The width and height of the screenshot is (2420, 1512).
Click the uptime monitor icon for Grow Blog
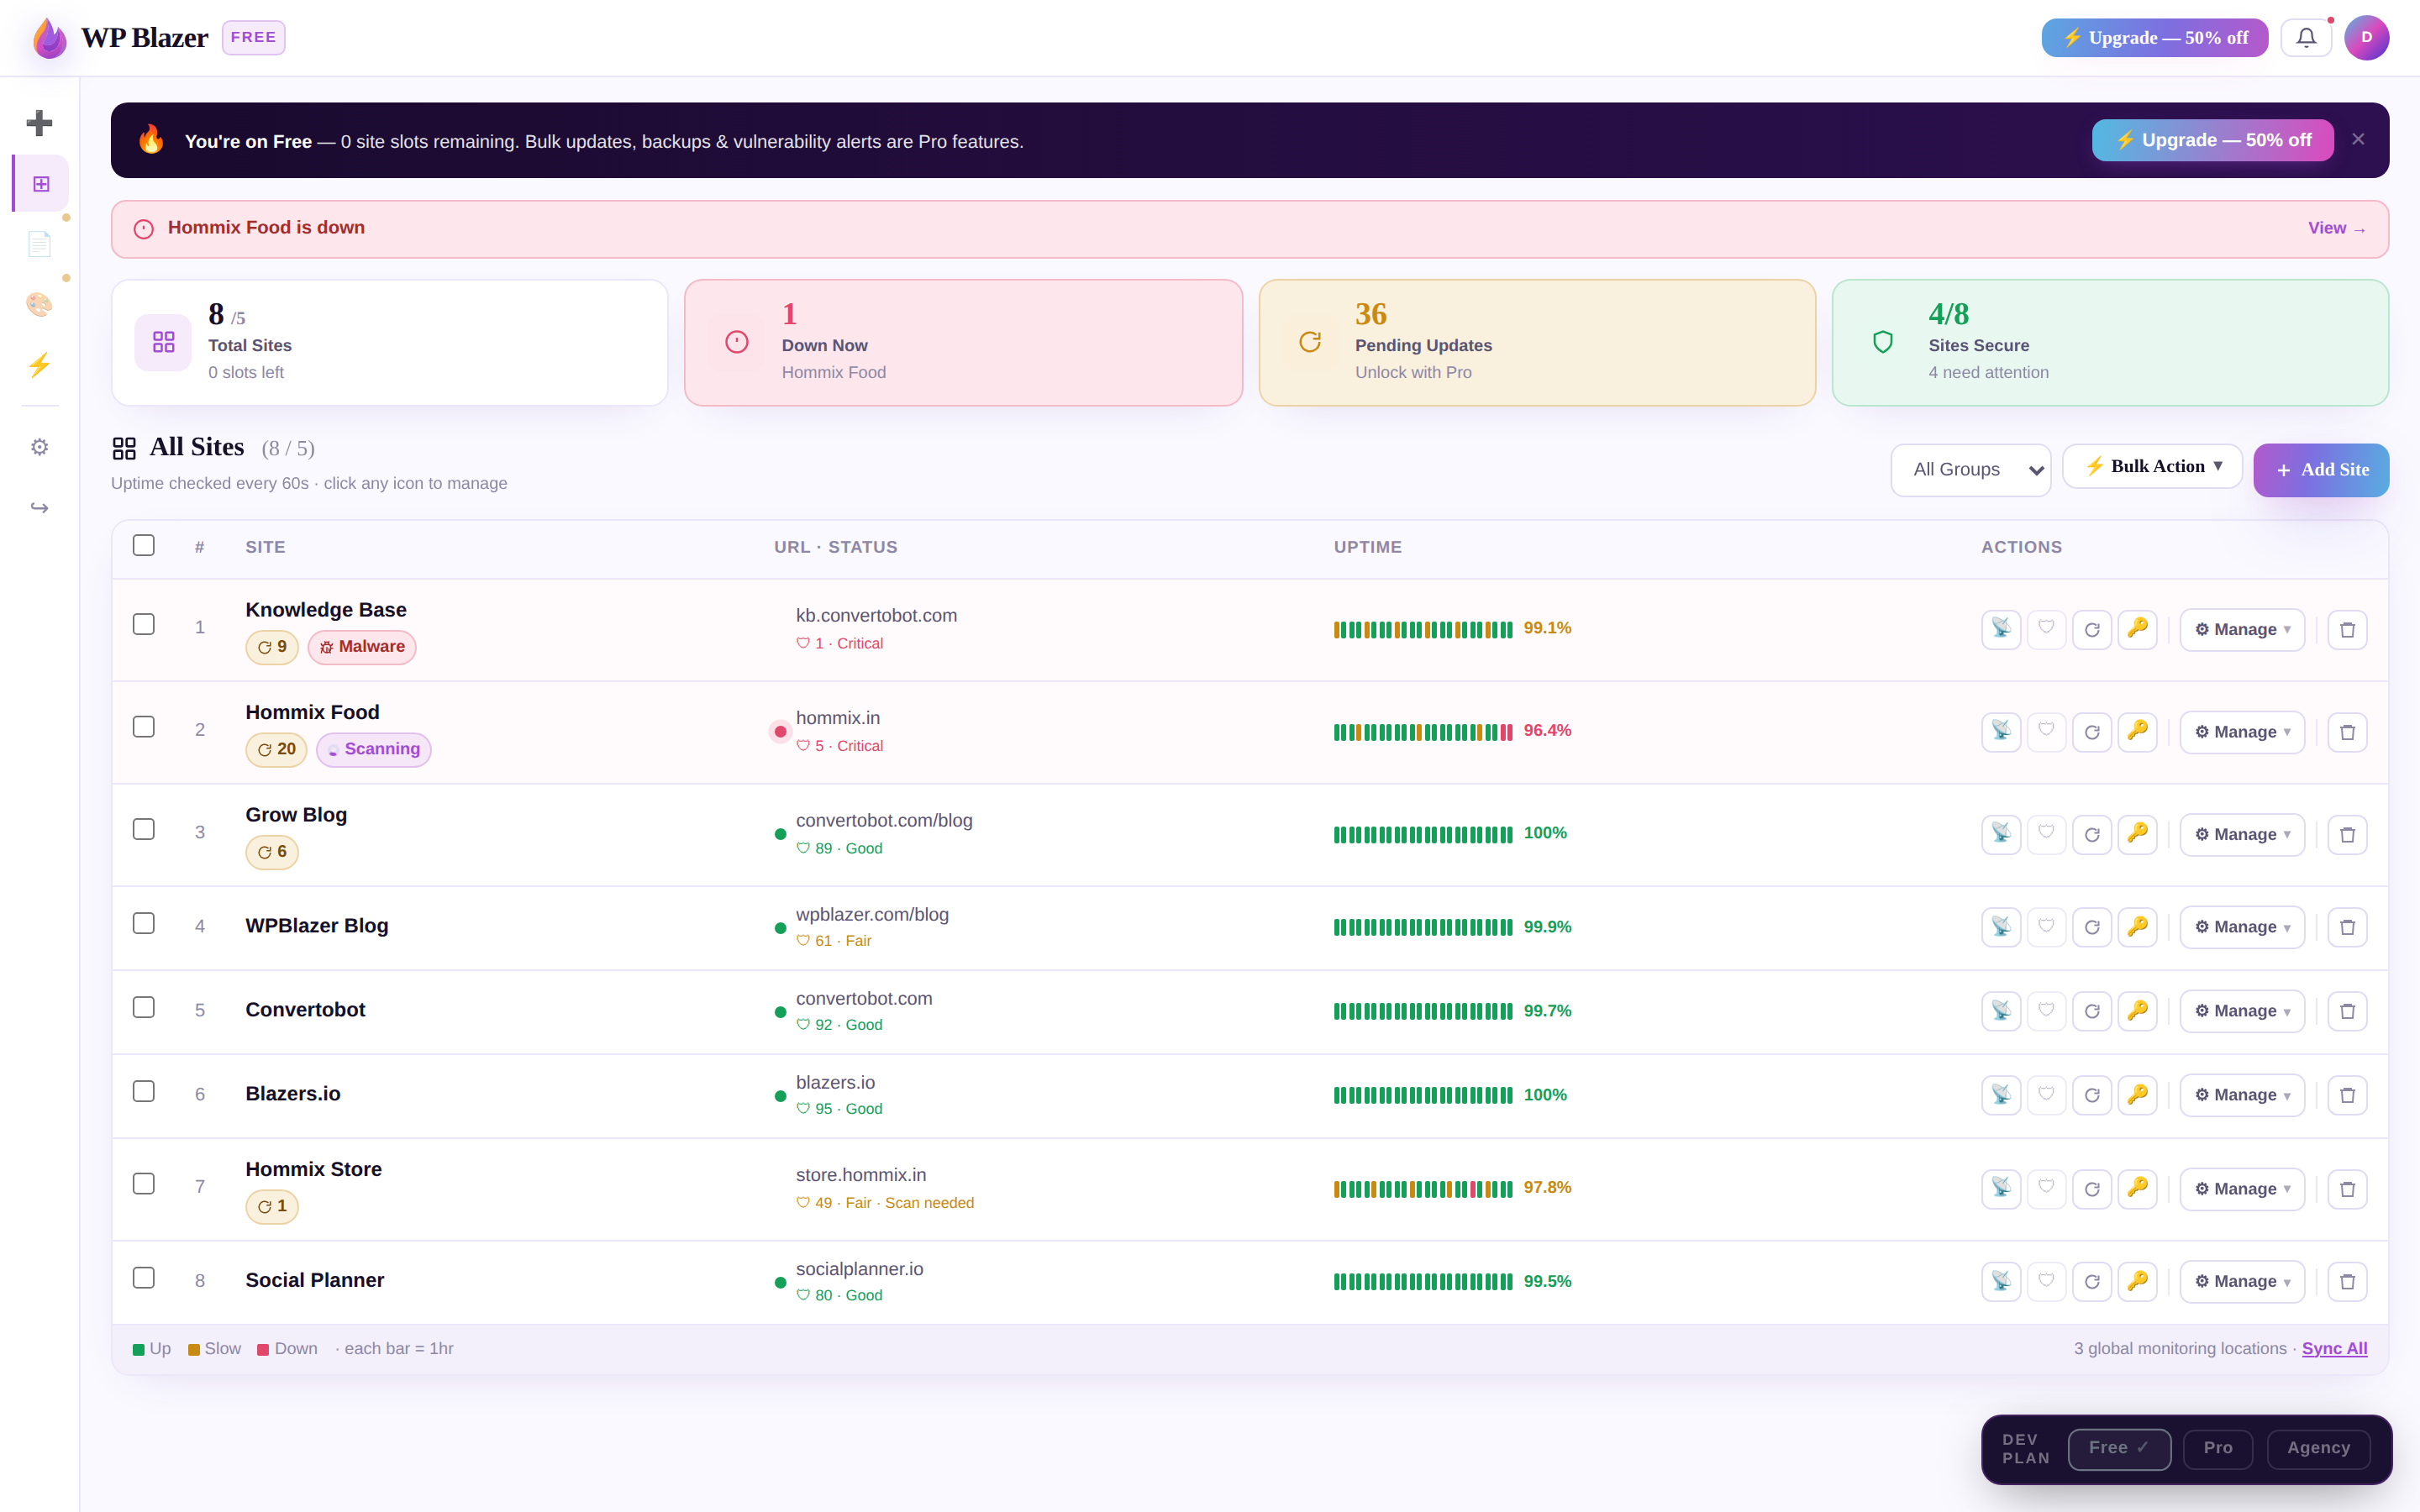click(x=2001, y=834)
